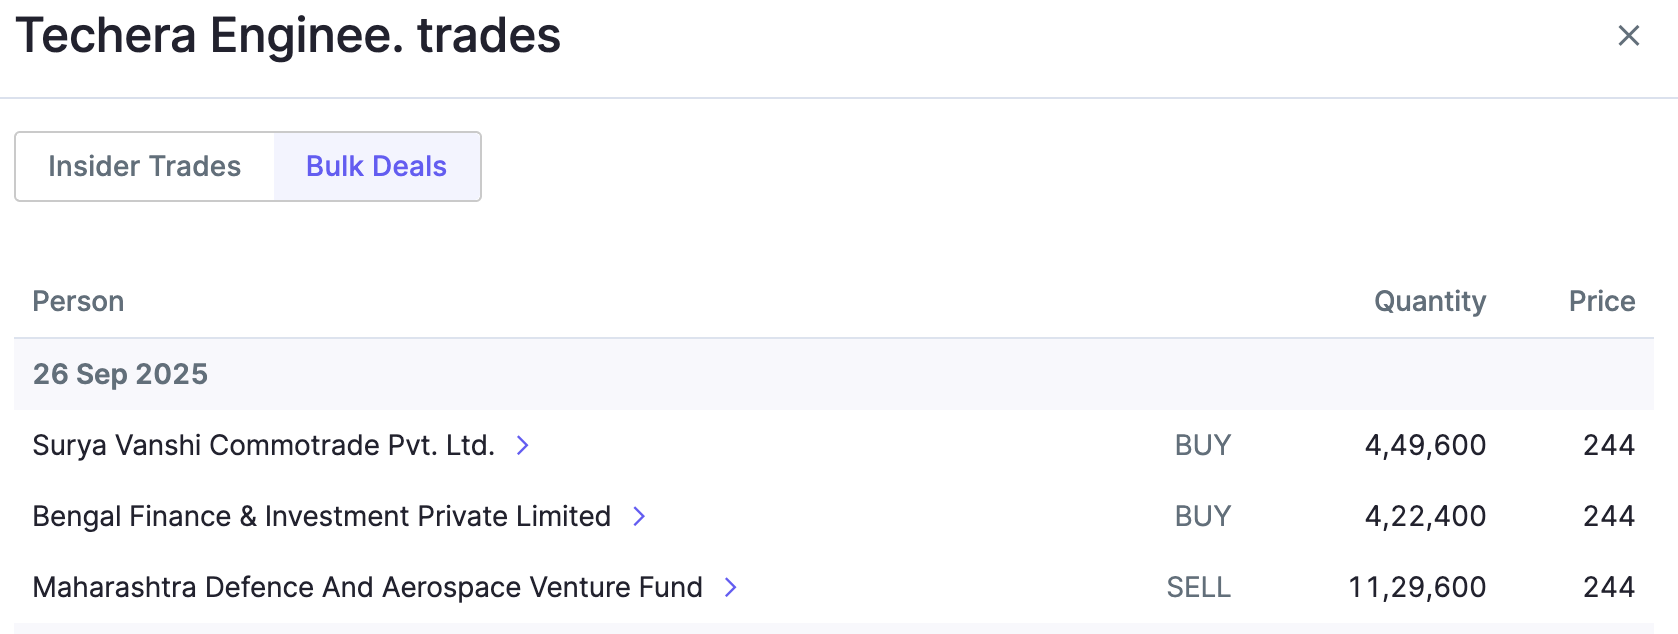1678x634 pixels.
Task: Click the SELL label for Maharashtra Defence
Action: pos(1198,587)
